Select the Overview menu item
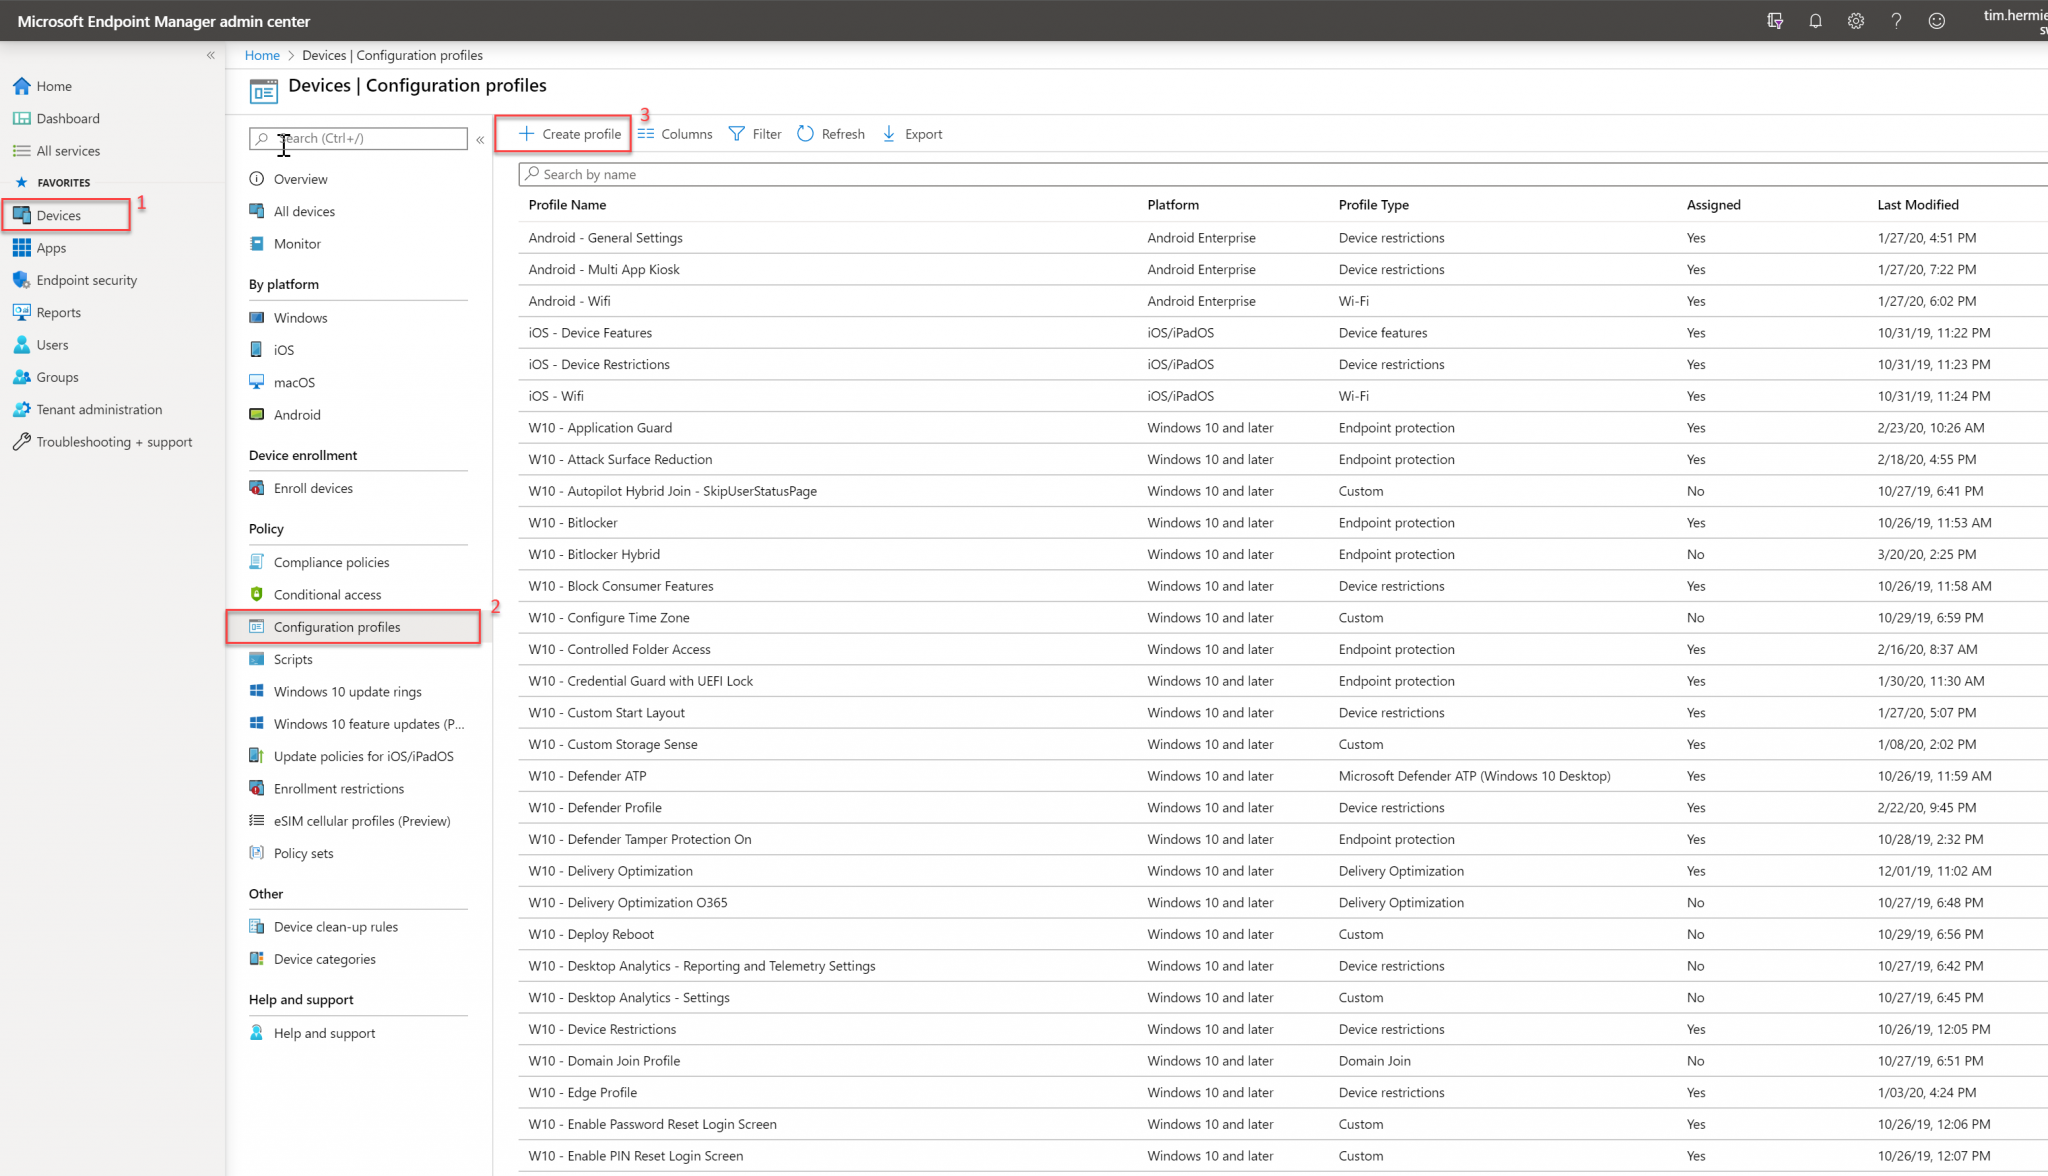 tap(301, 179)
